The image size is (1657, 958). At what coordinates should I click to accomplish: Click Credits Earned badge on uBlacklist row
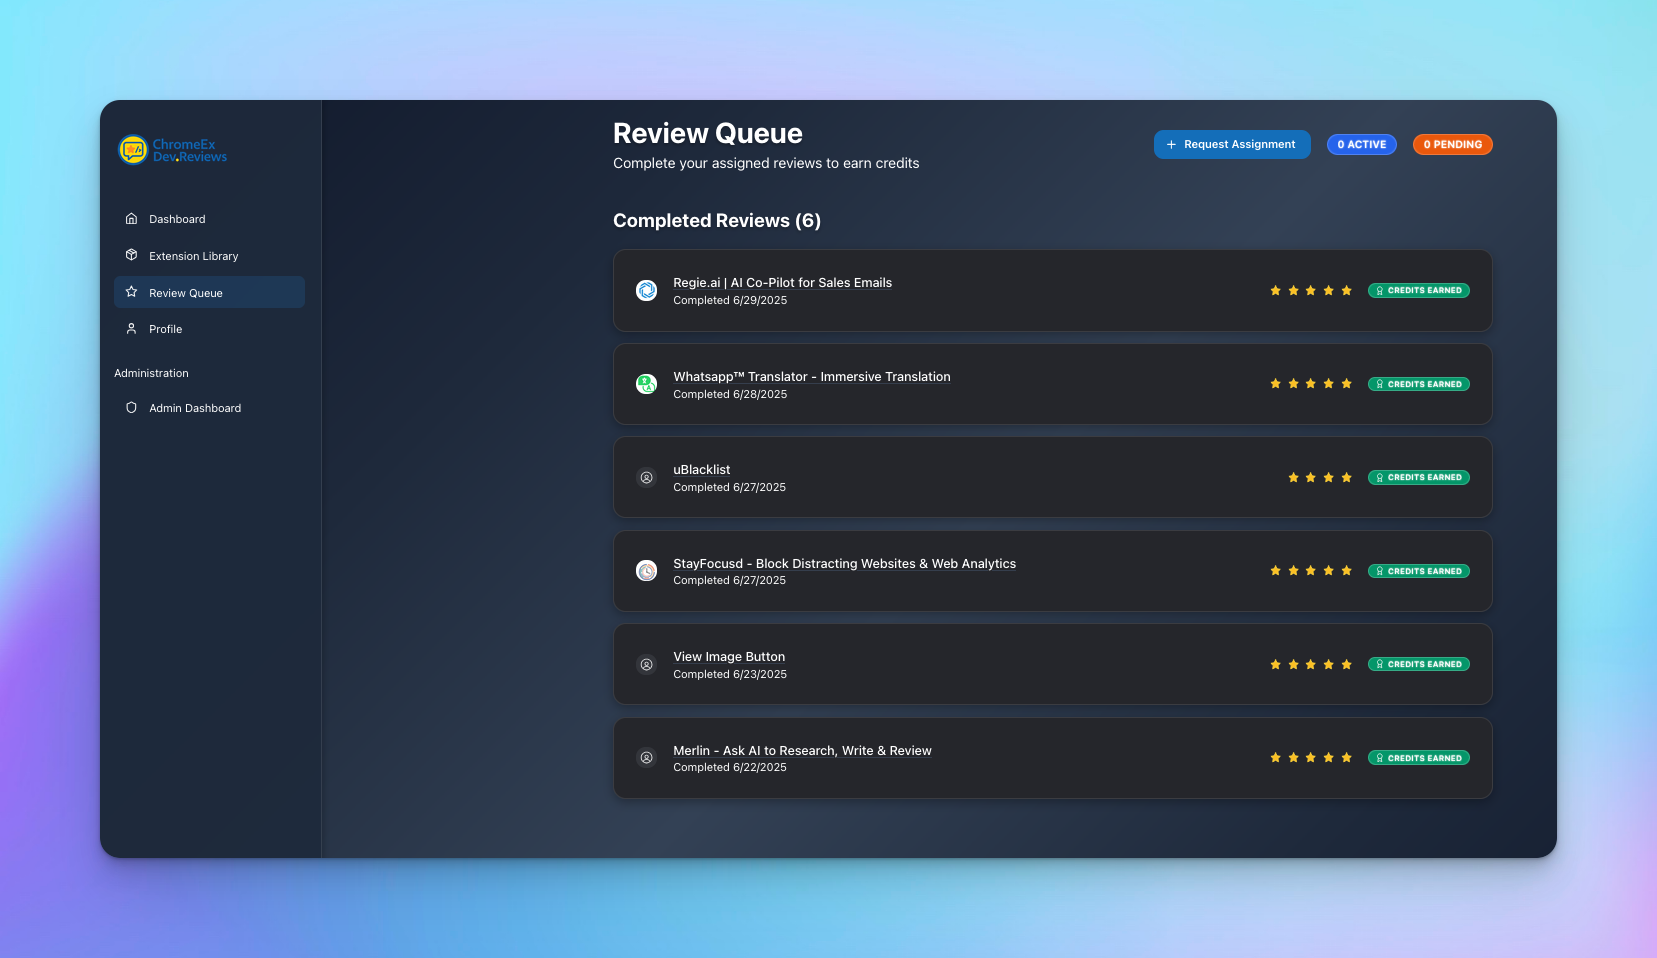(1419, 478)
